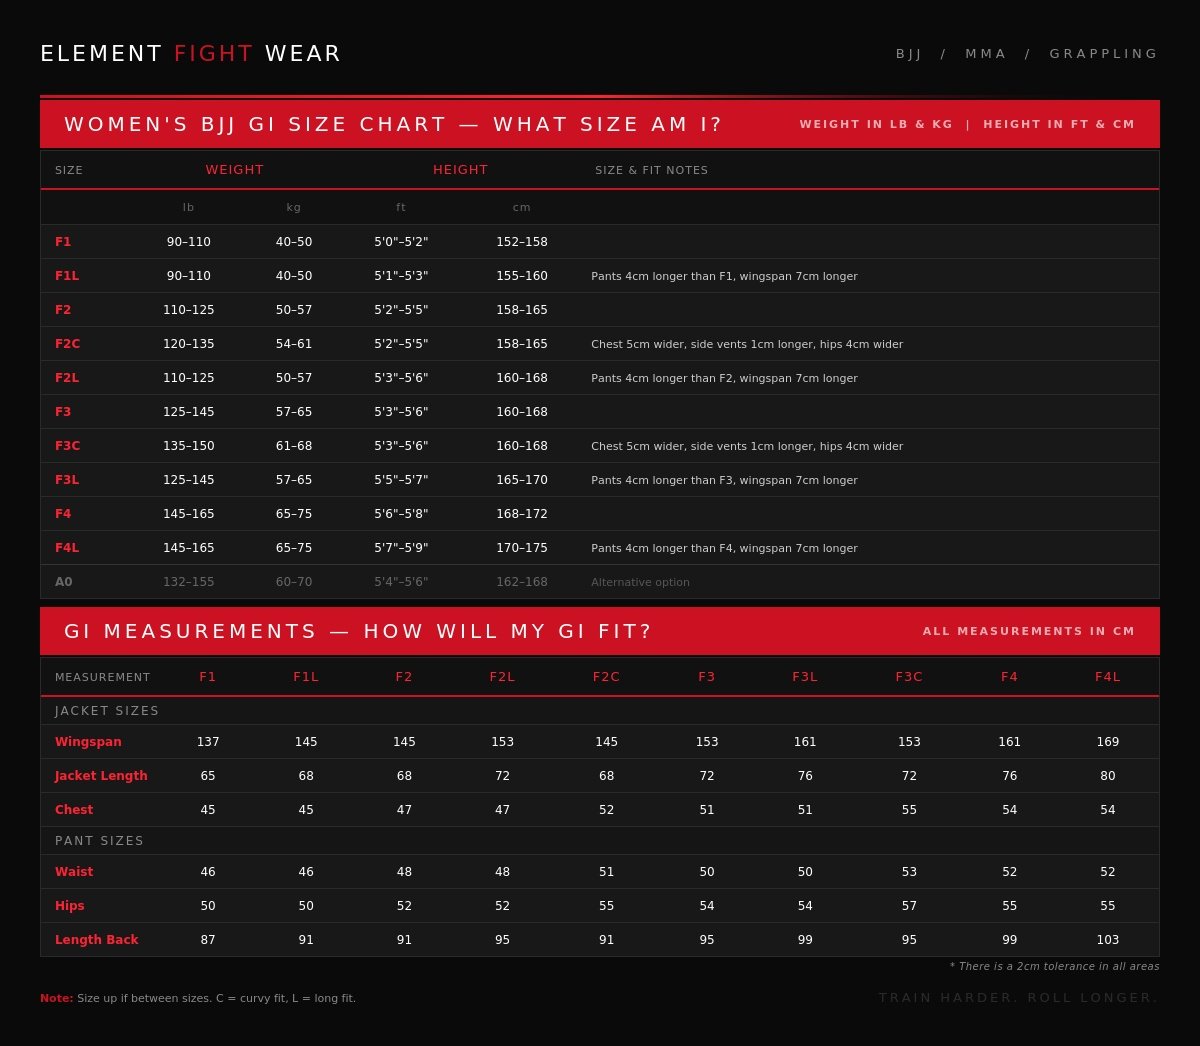Click the Hips measurement row label

coord(70,906)
